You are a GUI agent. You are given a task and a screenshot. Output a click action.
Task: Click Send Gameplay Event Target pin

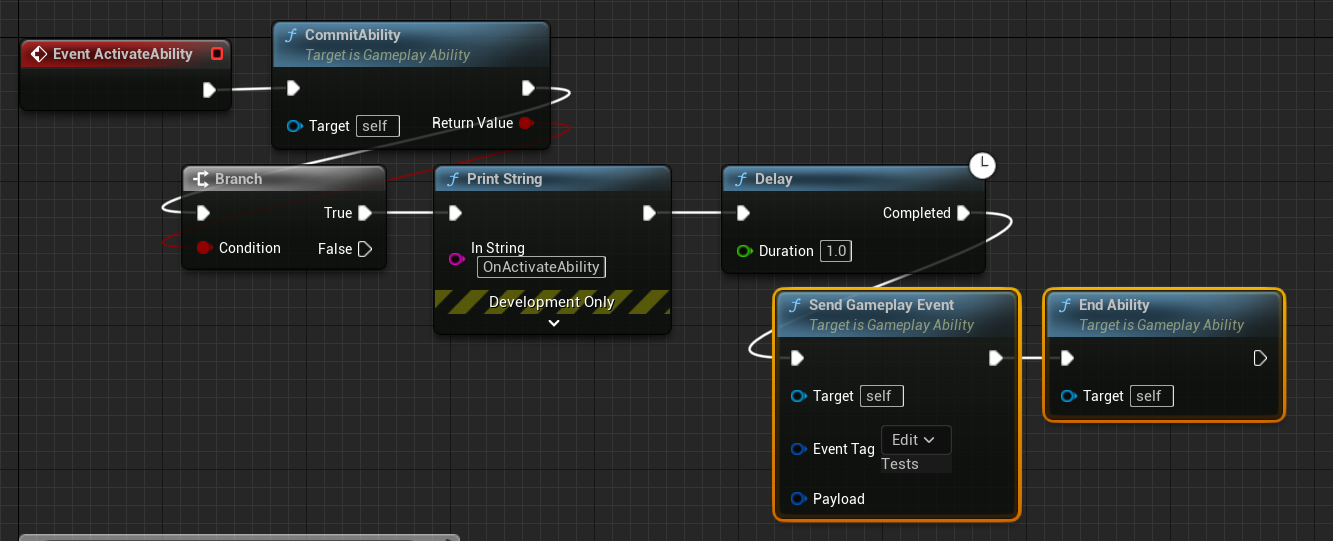point(798,396)
